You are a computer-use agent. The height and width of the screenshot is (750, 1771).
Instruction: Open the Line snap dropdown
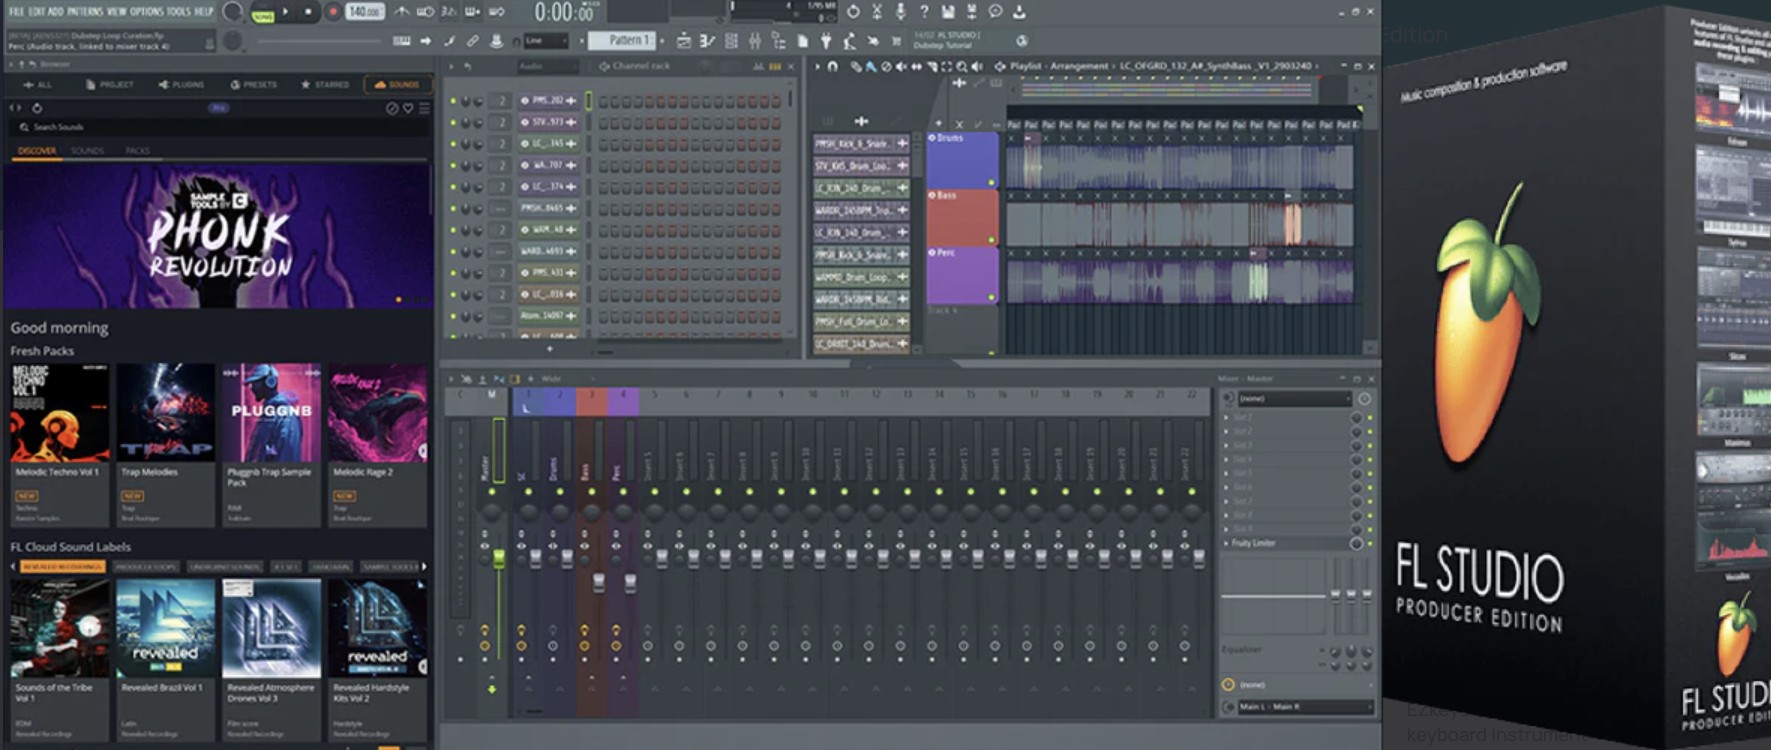546,41
